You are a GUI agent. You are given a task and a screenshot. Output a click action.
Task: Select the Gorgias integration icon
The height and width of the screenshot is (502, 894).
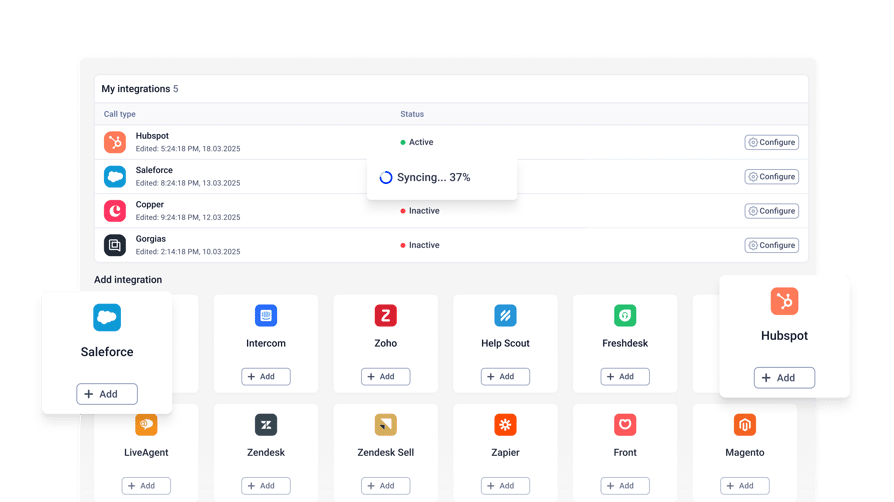[115, 245]
